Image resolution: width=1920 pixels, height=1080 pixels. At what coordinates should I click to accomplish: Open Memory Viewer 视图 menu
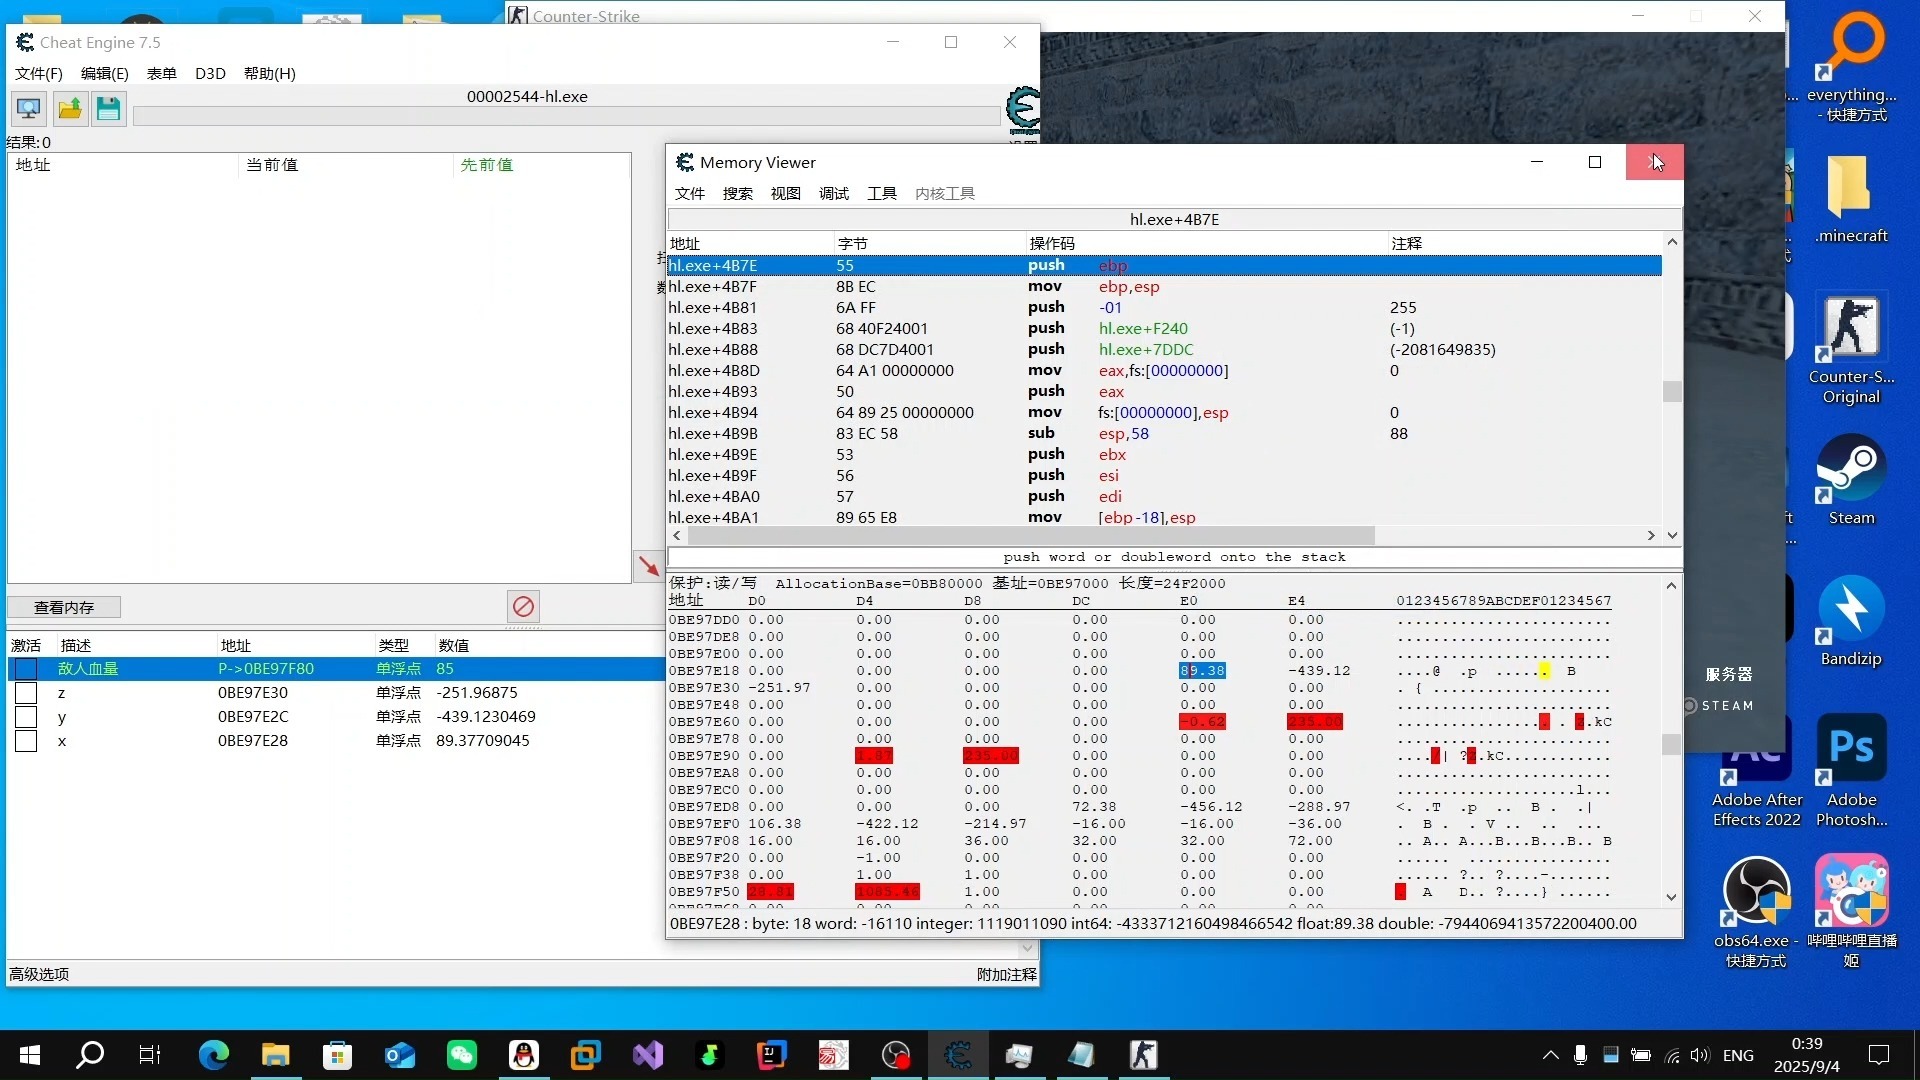(x=786, y=193)
